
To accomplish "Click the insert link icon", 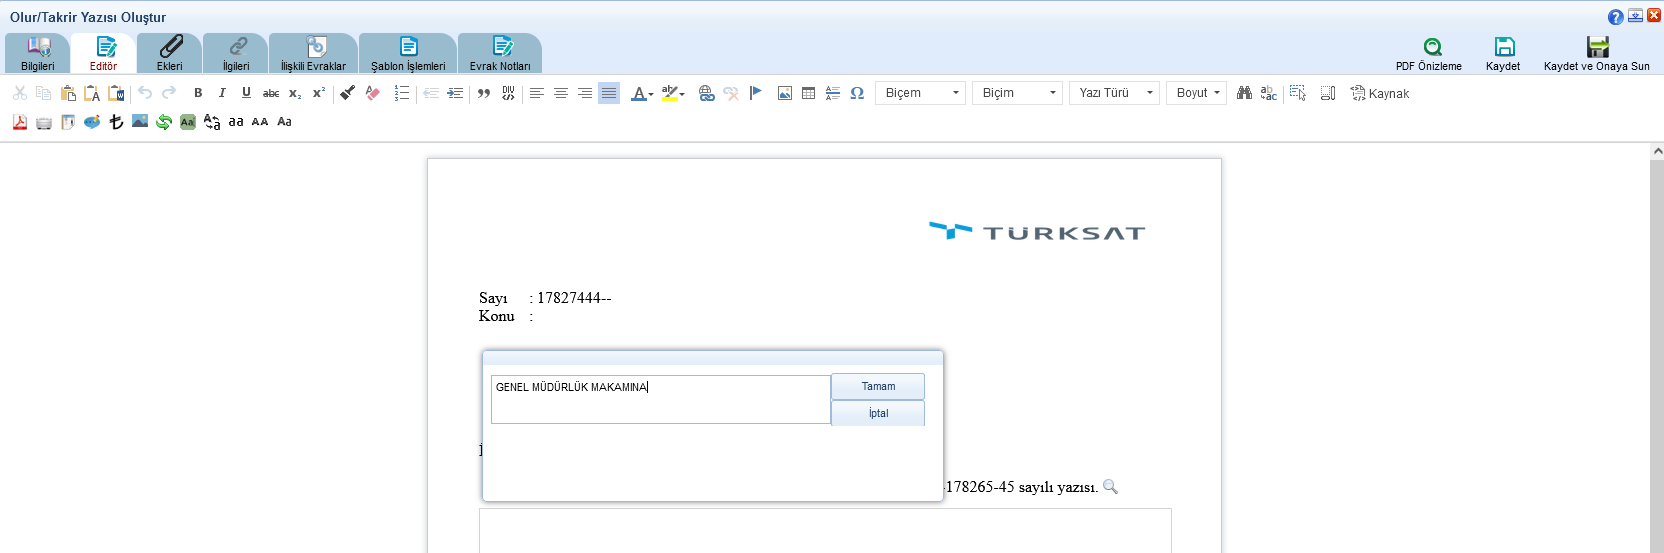I will 706,93.
